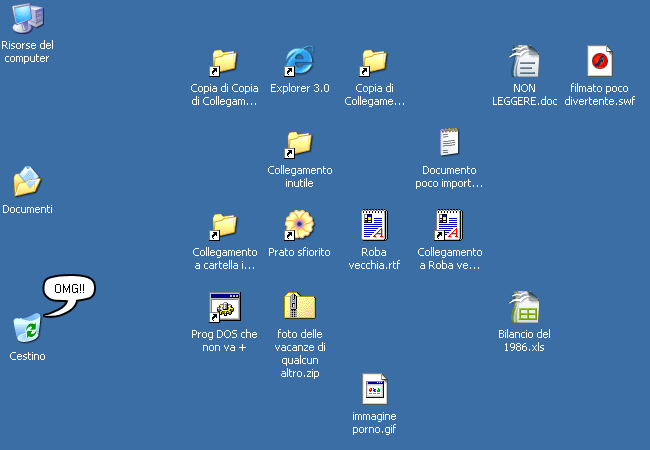Click the 'Collegamento a Roba ve...' label text
Viewport: 650px width, 450px height.
(x=450, y=259)
